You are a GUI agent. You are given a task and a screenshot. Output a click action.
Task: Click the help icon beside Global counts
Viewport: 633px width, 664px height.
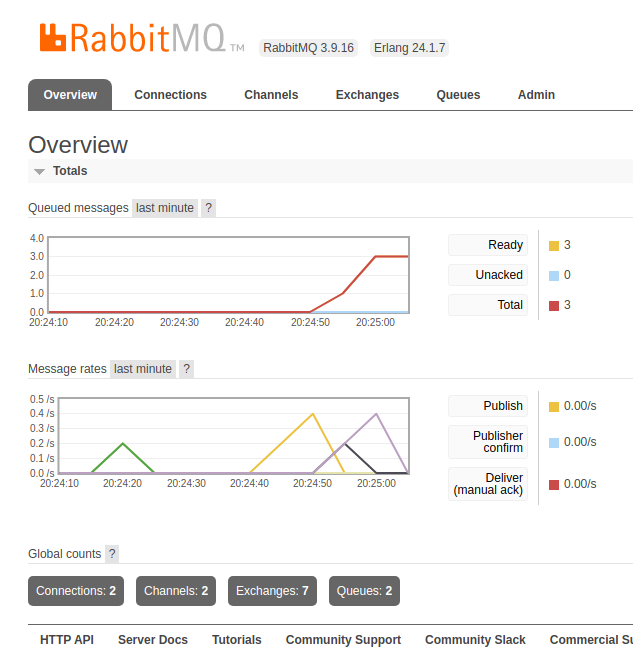[112, 554]
